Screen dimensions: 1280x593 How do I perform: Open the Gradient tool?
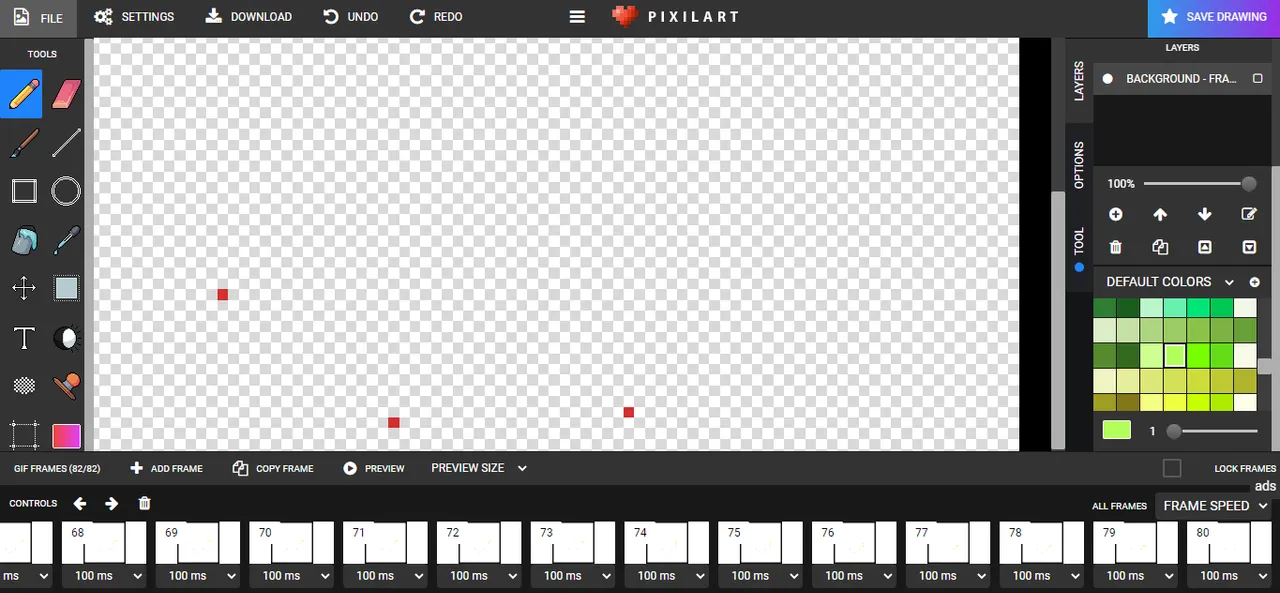click(66, 435)
